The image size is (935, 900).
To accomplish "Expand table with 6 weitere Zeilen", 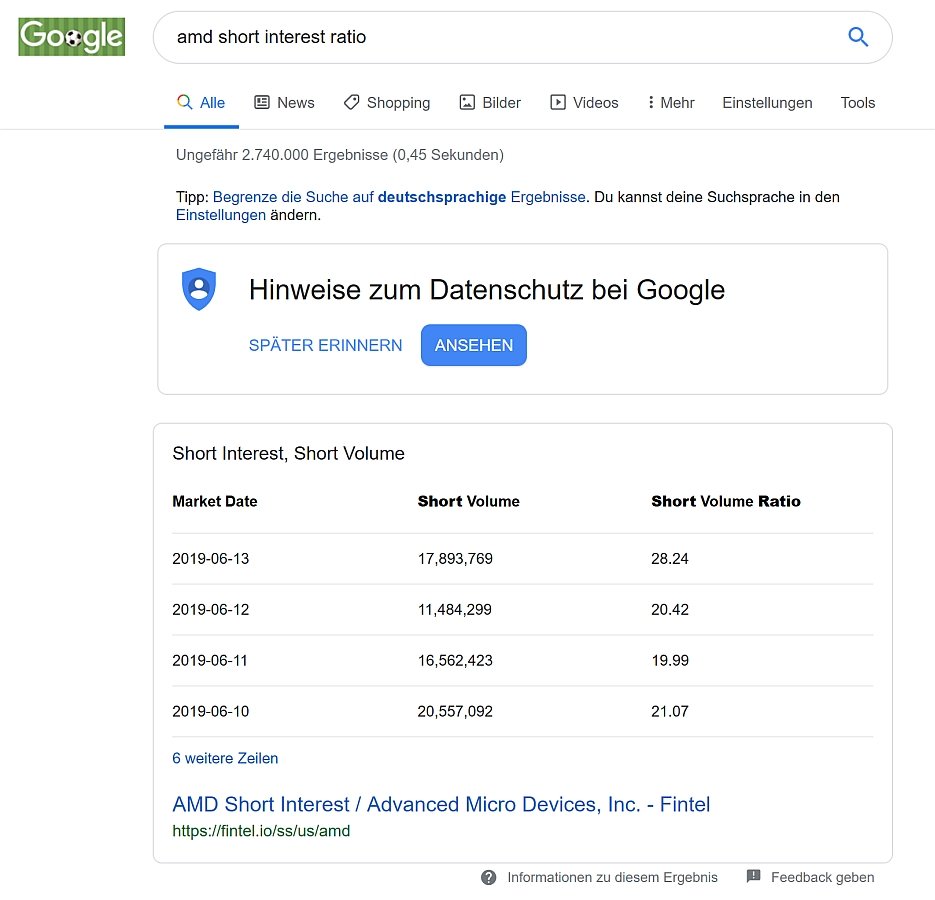I will click(225, 758).
